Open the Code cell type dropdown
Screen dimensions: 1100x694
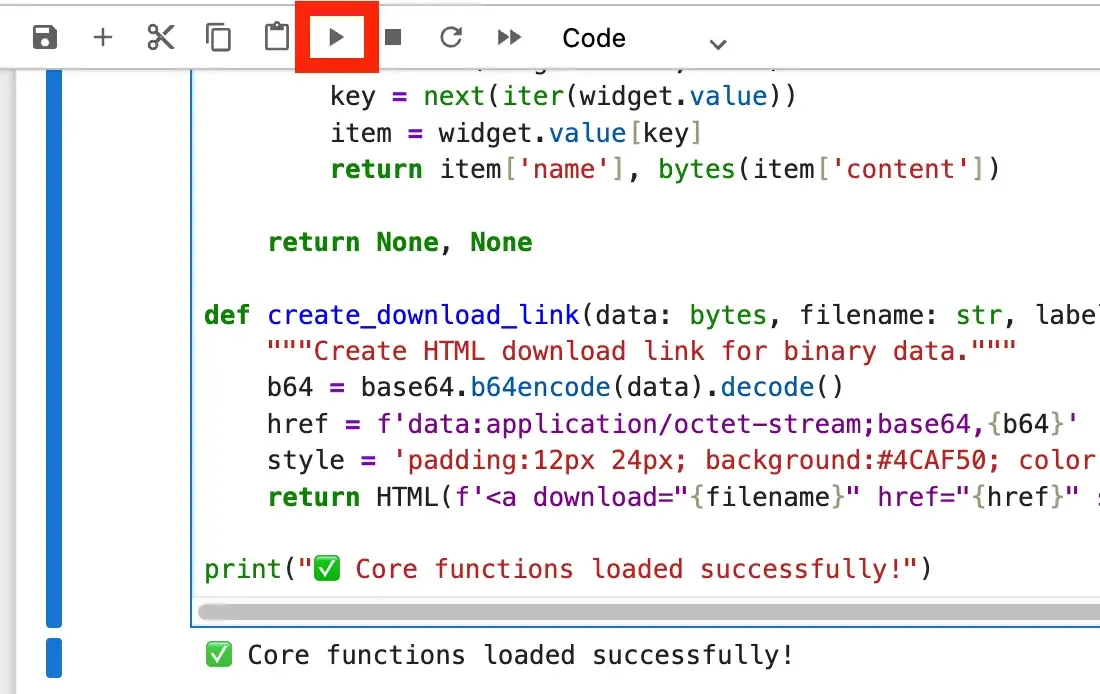644,38
